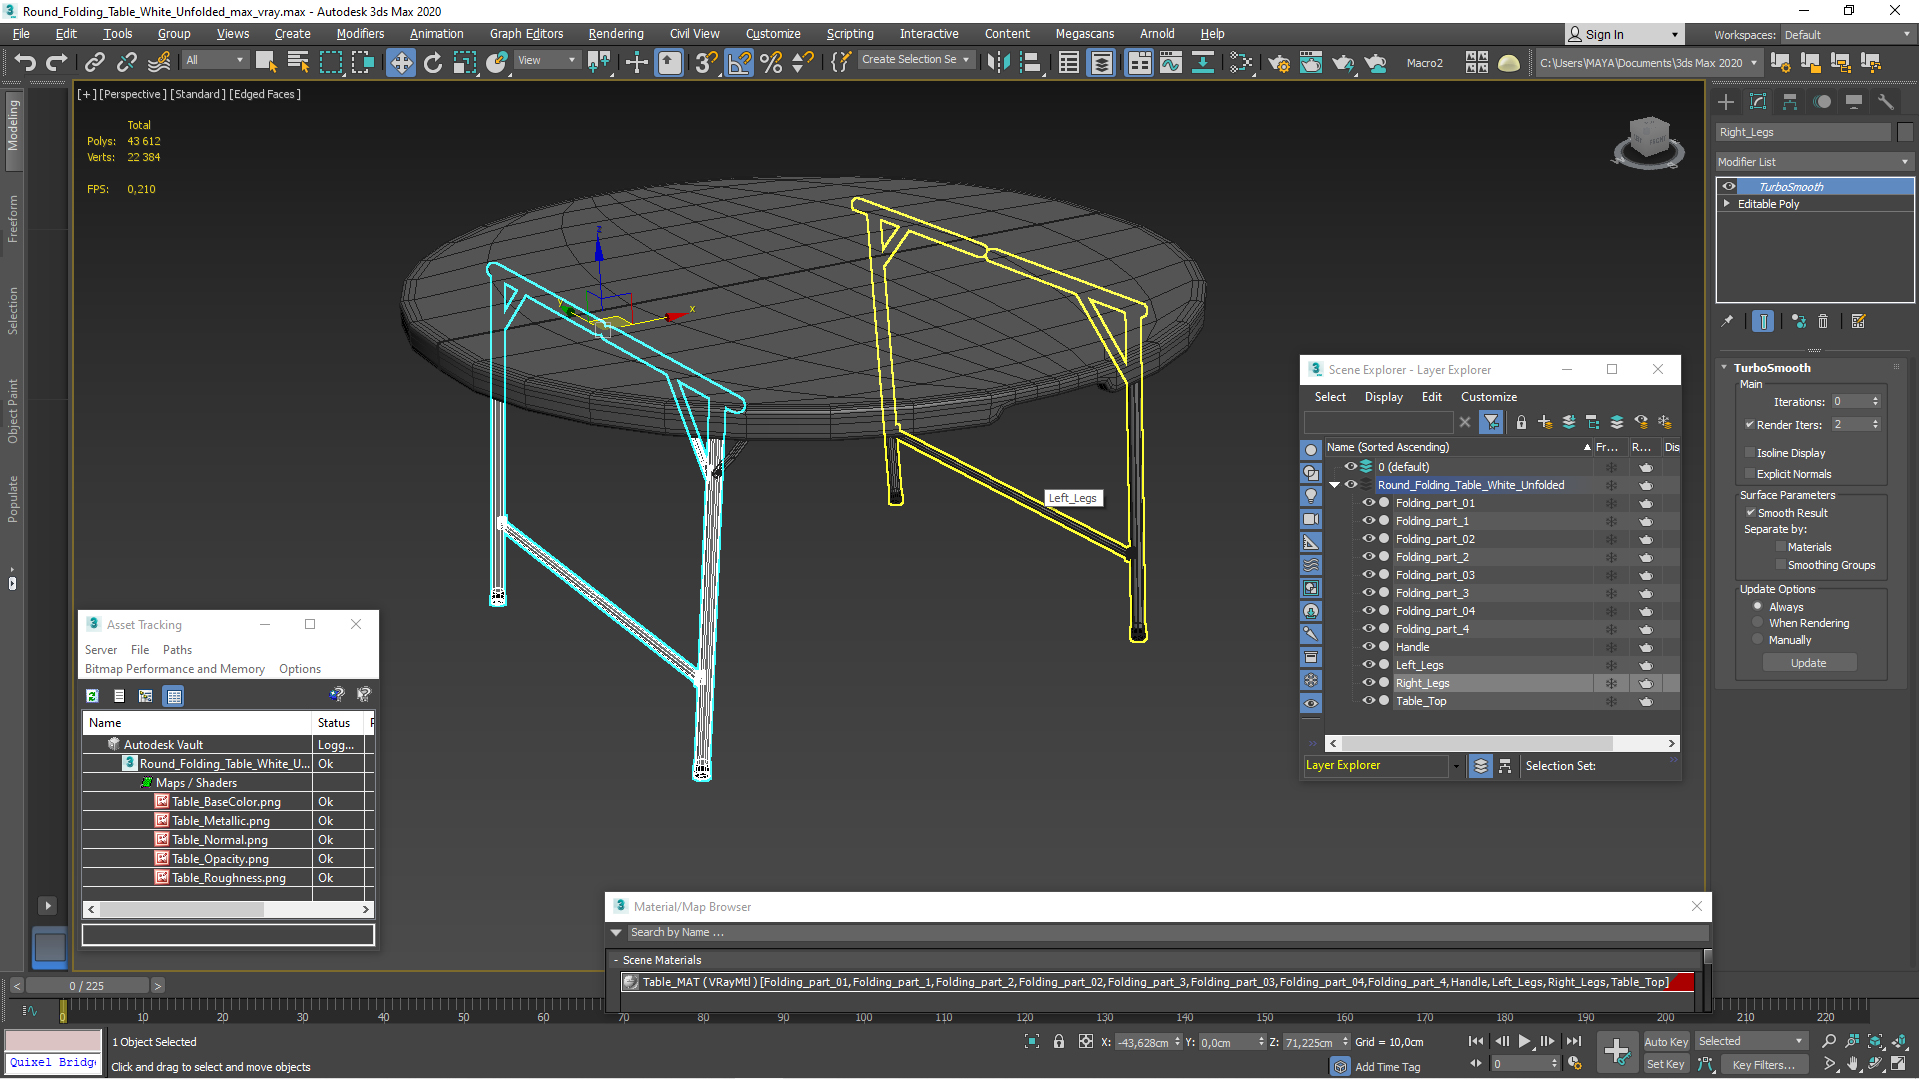Screen dimensions: 1920x1080
Task: Click Remove modifier trash icon
Action: [1823, 321]
